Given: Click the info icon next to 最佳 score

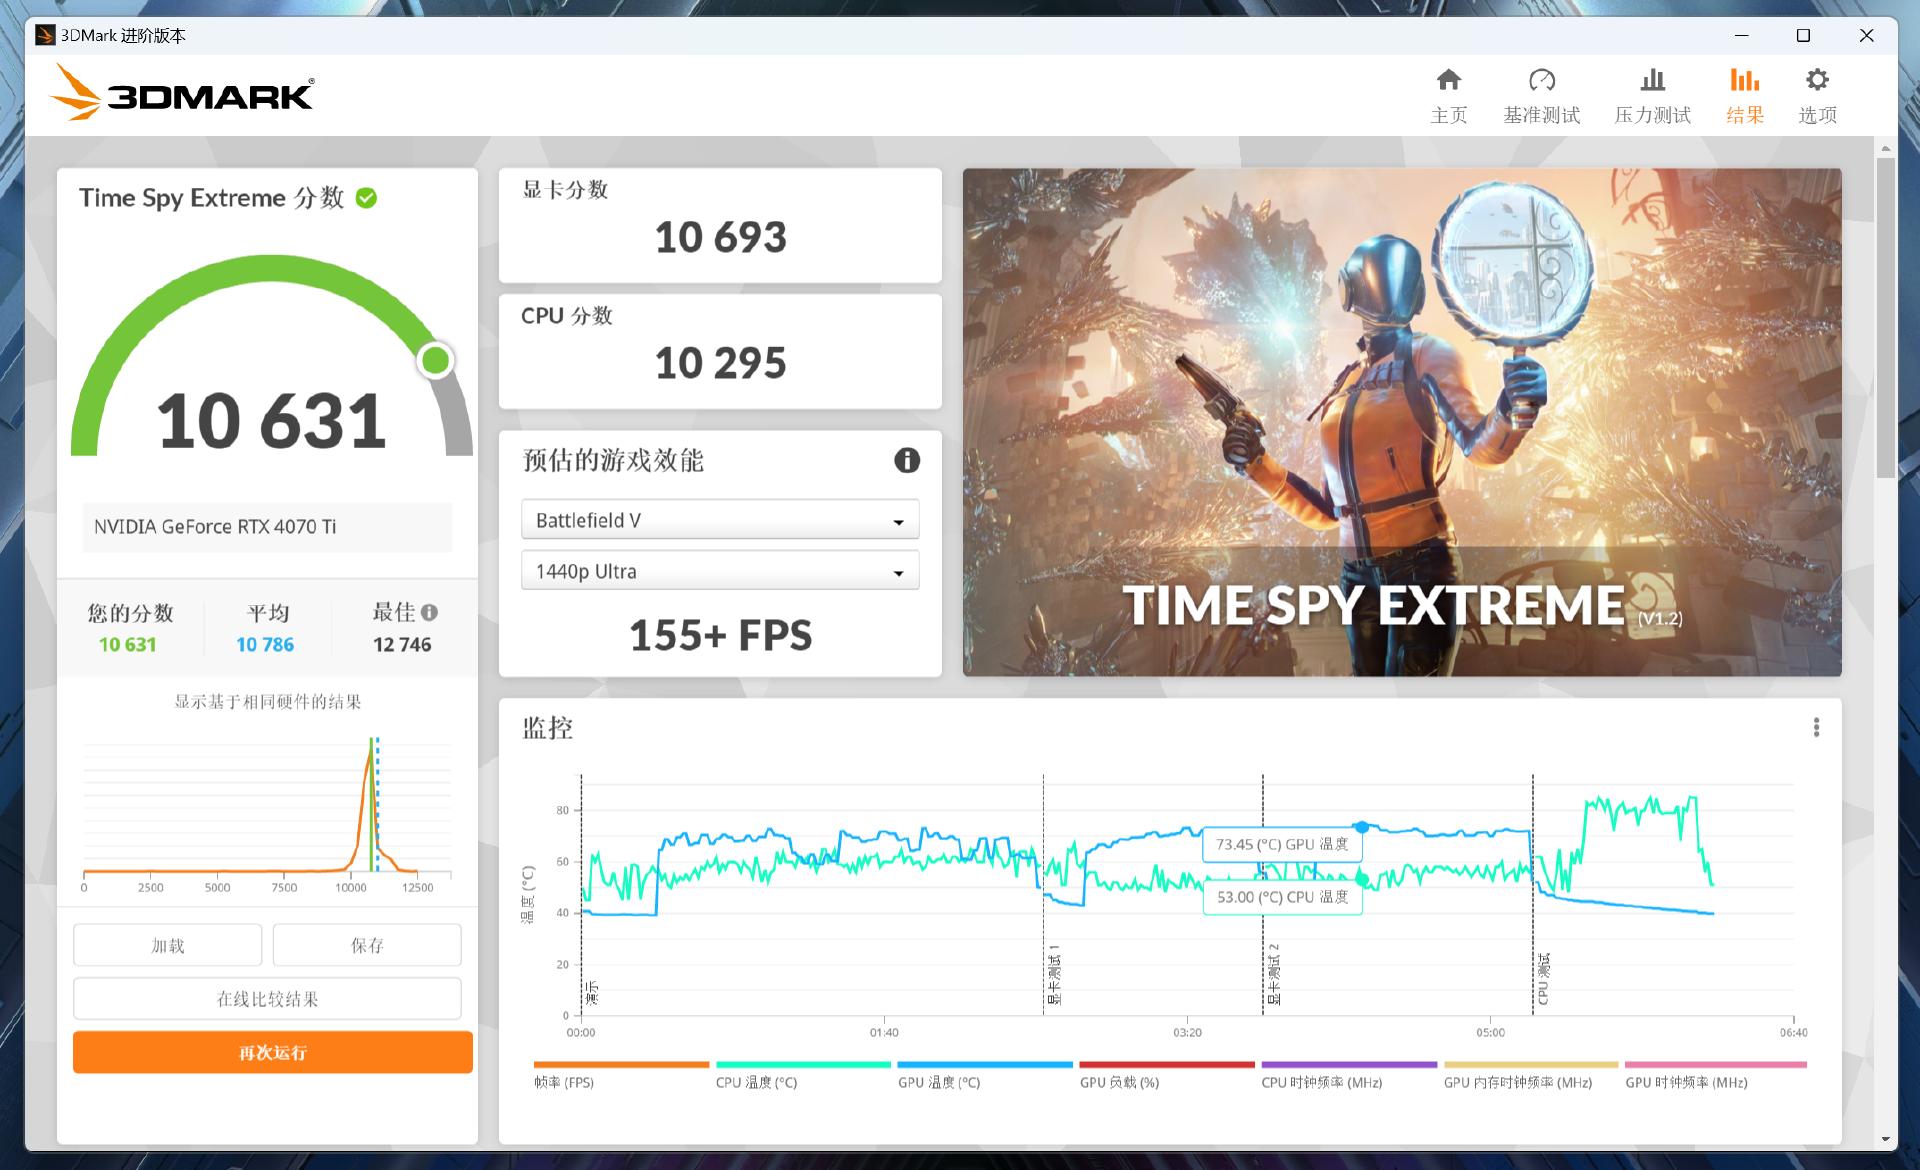Looking at the screenshot, I should [x=429, y=612].
